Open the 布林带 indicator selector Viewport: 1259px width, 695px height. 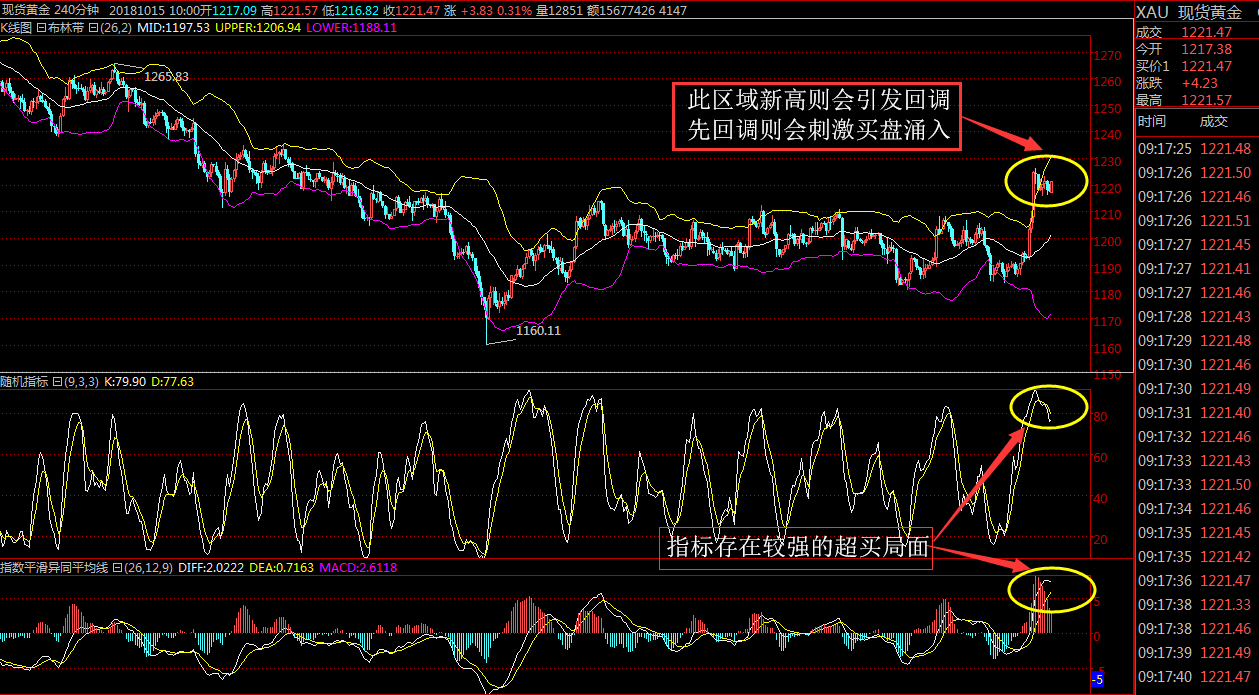[62, 28]
